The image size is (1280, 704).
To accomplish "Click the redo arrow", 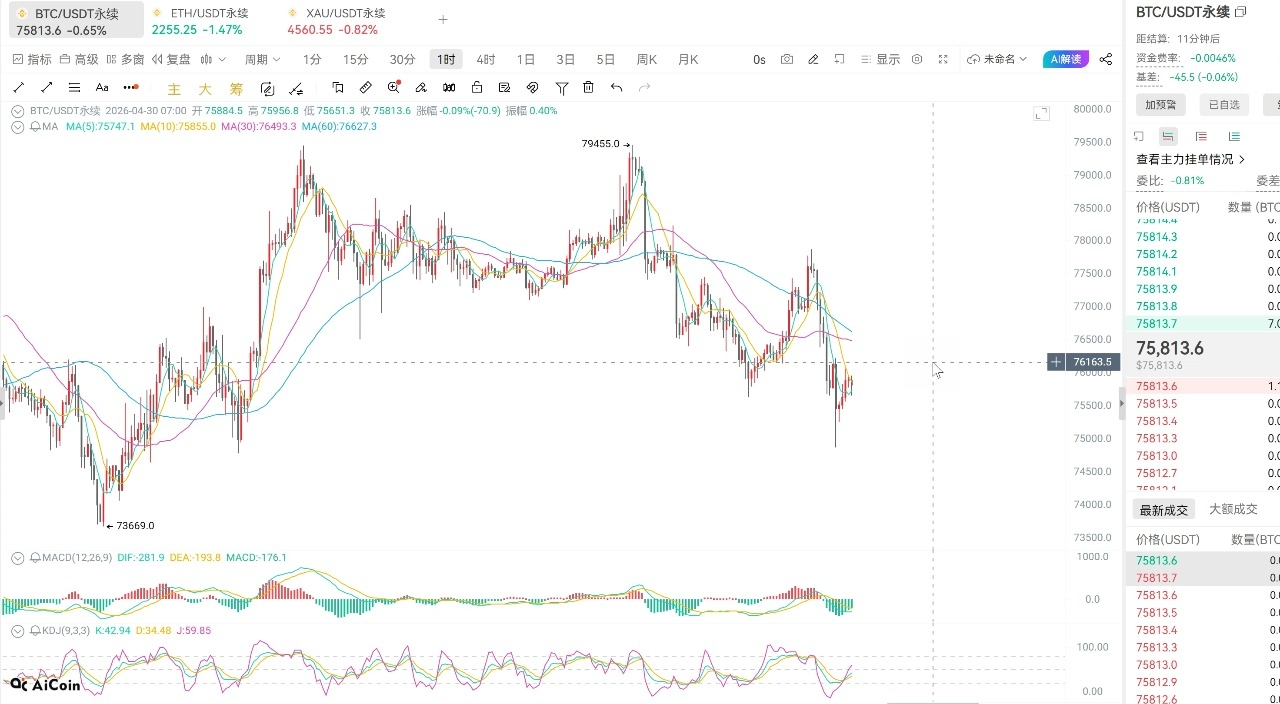I will 645,88.
